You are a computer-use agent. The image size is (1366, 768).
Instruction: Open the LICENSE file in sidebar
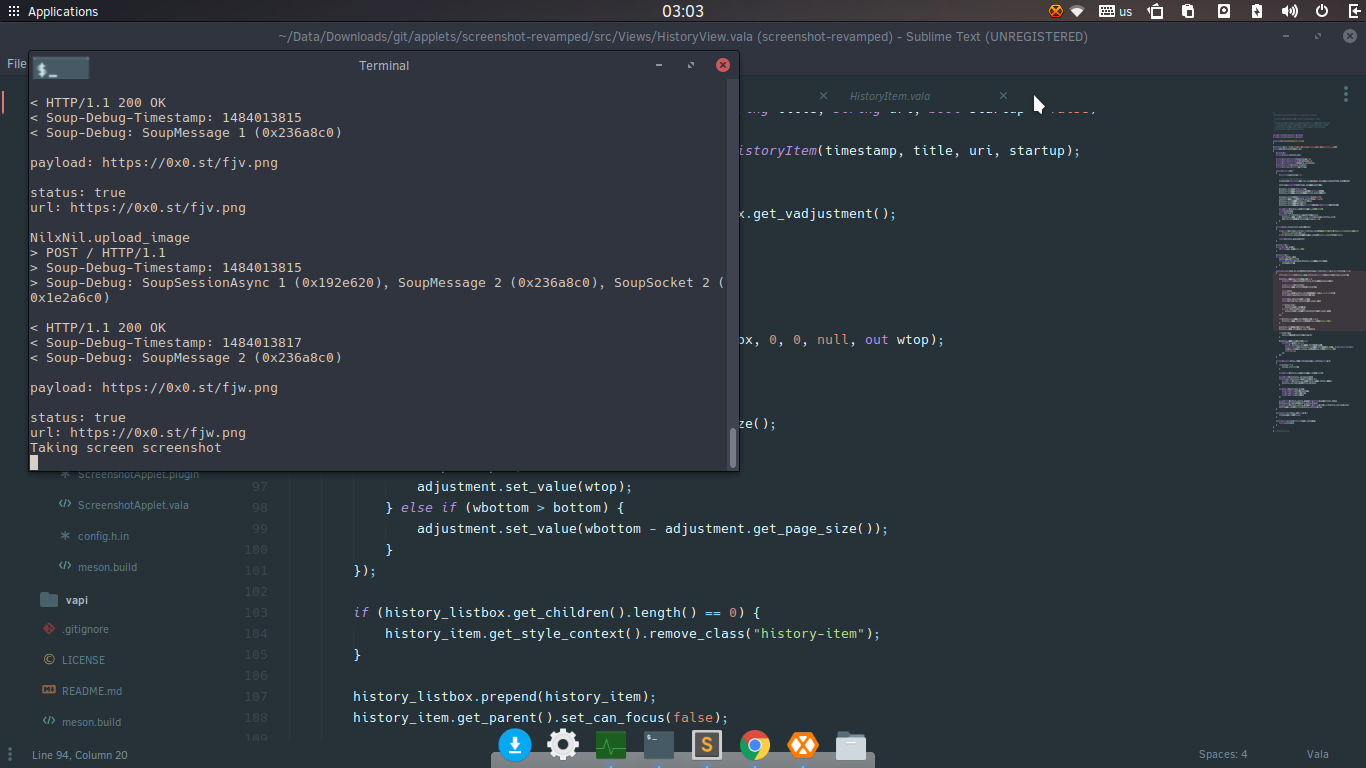coord(83,660)
